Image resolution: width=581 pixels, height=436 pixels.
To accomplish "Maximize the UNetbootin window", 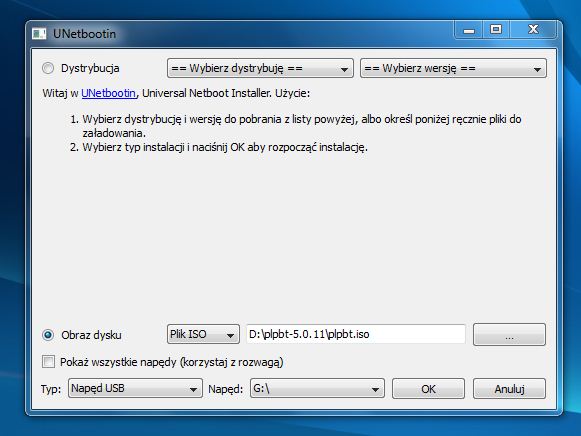I will click(x=496, y=30).
